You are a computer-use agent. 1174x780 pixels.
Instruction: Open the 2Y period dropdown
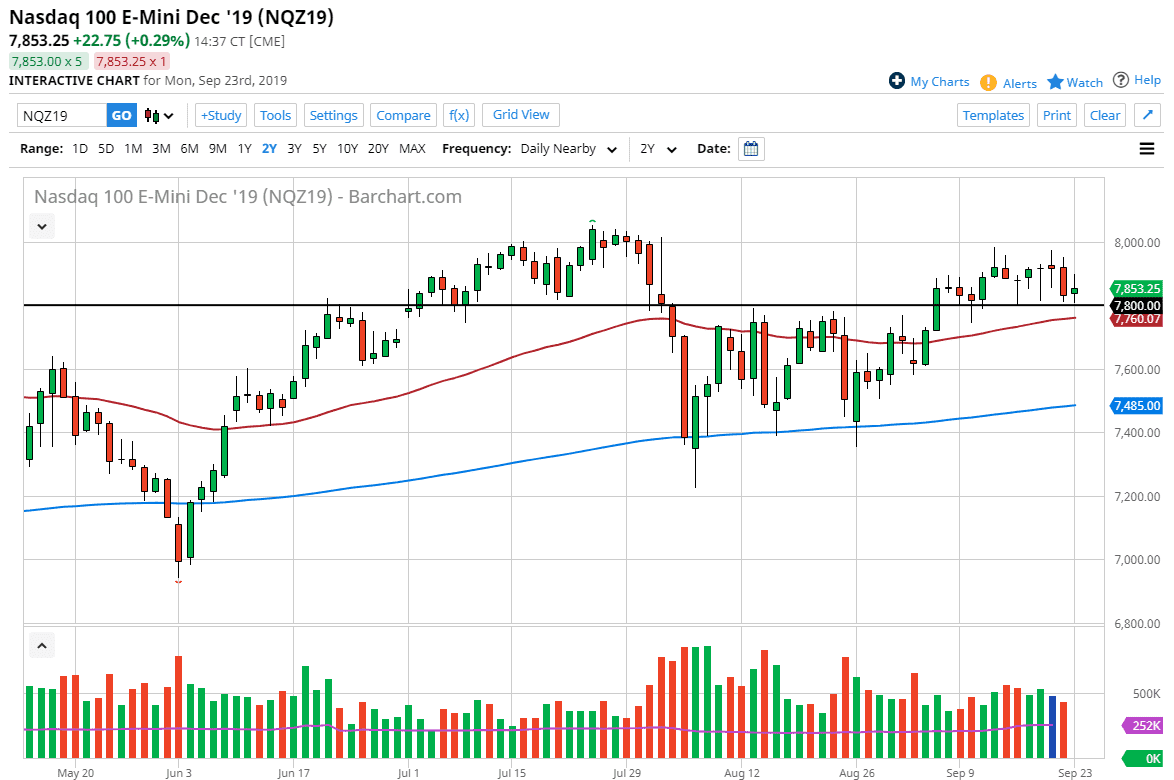tap(659, 149)
